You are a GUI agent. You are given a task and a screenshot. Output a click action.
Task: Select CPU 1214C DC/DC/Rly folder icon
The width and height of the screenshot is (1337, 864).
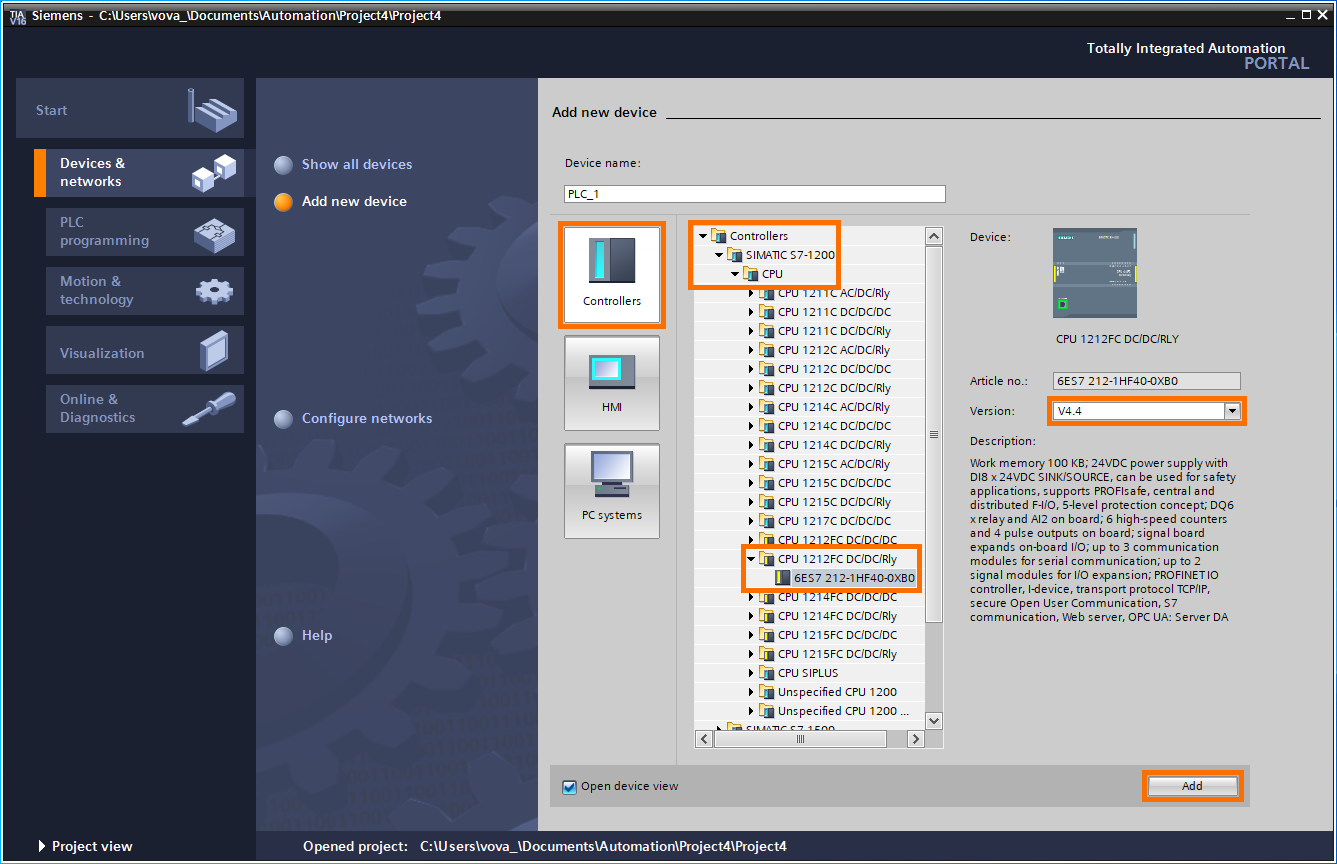(766, 445)
